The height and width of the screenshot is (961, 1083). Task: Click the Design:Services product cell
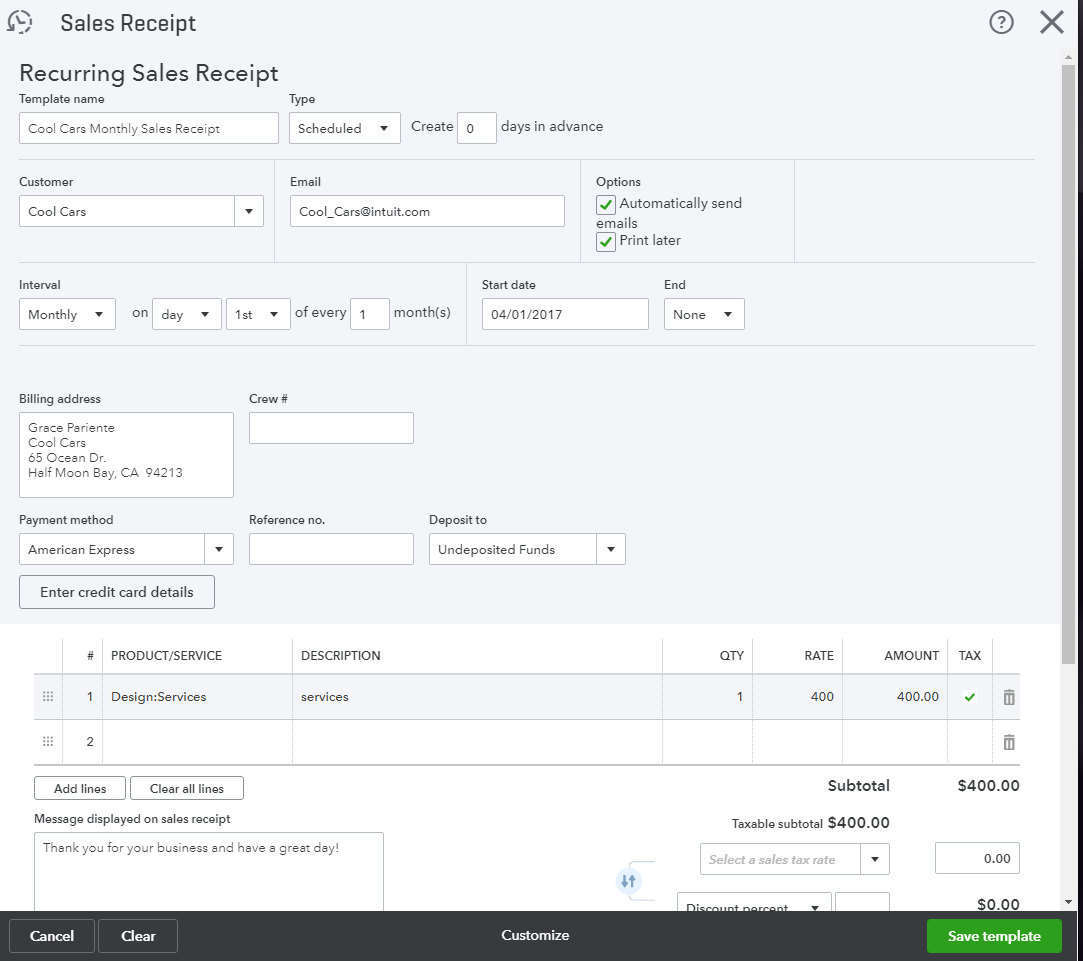197,697
